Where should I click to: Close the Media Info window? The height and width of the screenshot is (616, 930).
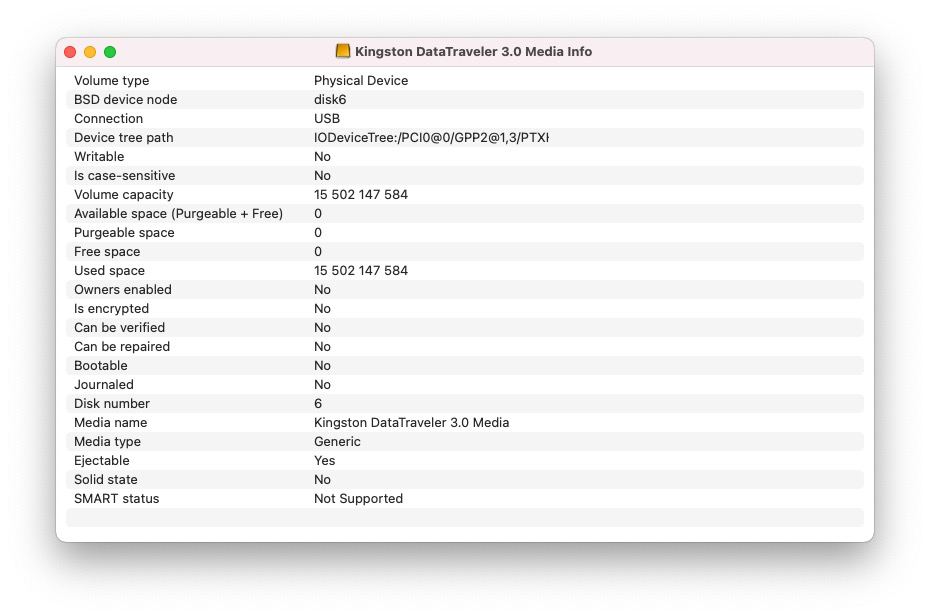coord(70,52)
